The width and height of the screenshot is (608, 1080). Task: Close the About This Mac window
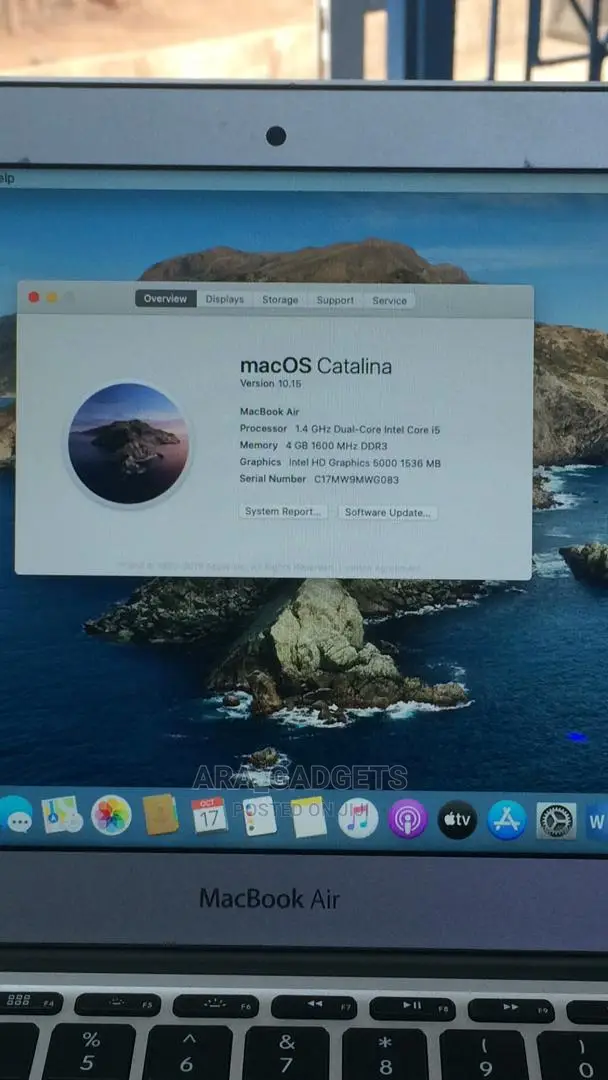(x=34, y=298)
